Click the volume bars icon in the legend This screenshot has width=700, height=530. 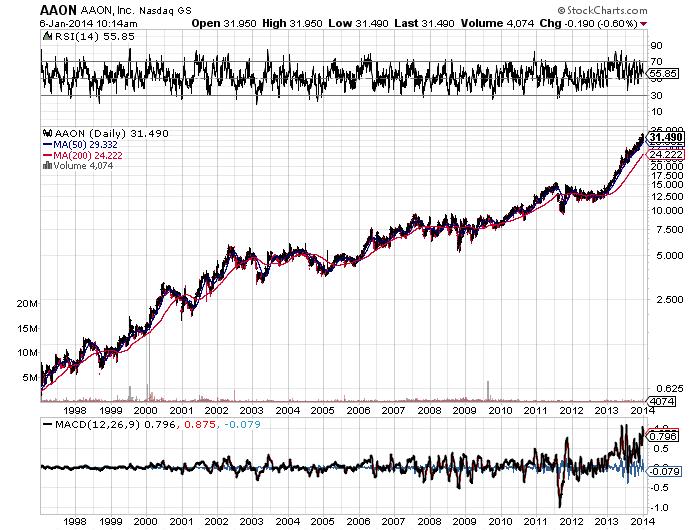(47, 166)
